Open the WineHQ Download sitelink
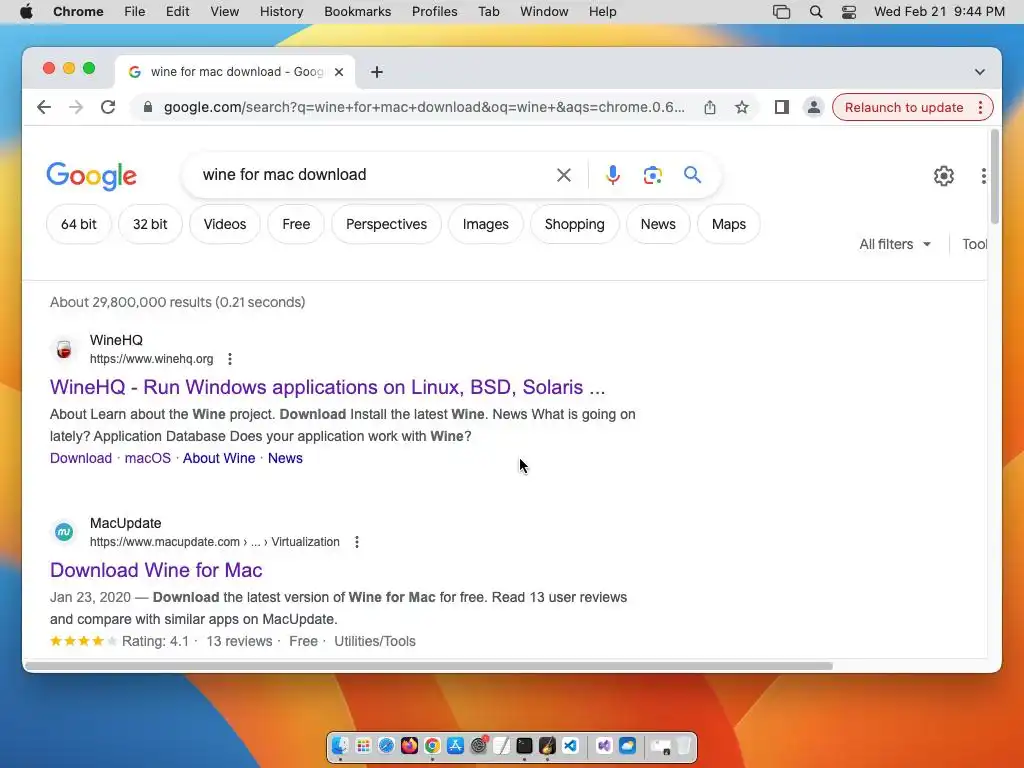 81,458
